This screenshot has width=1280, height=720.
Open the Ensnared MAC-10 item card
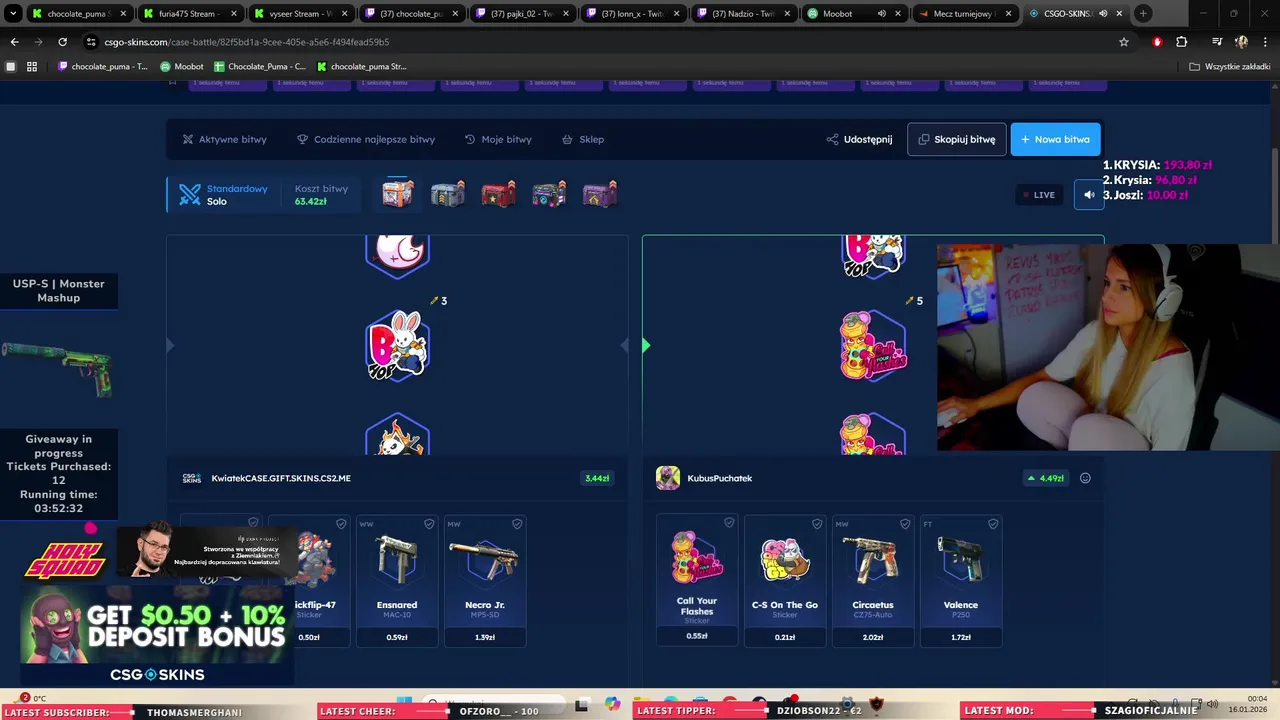click(397, 581)
